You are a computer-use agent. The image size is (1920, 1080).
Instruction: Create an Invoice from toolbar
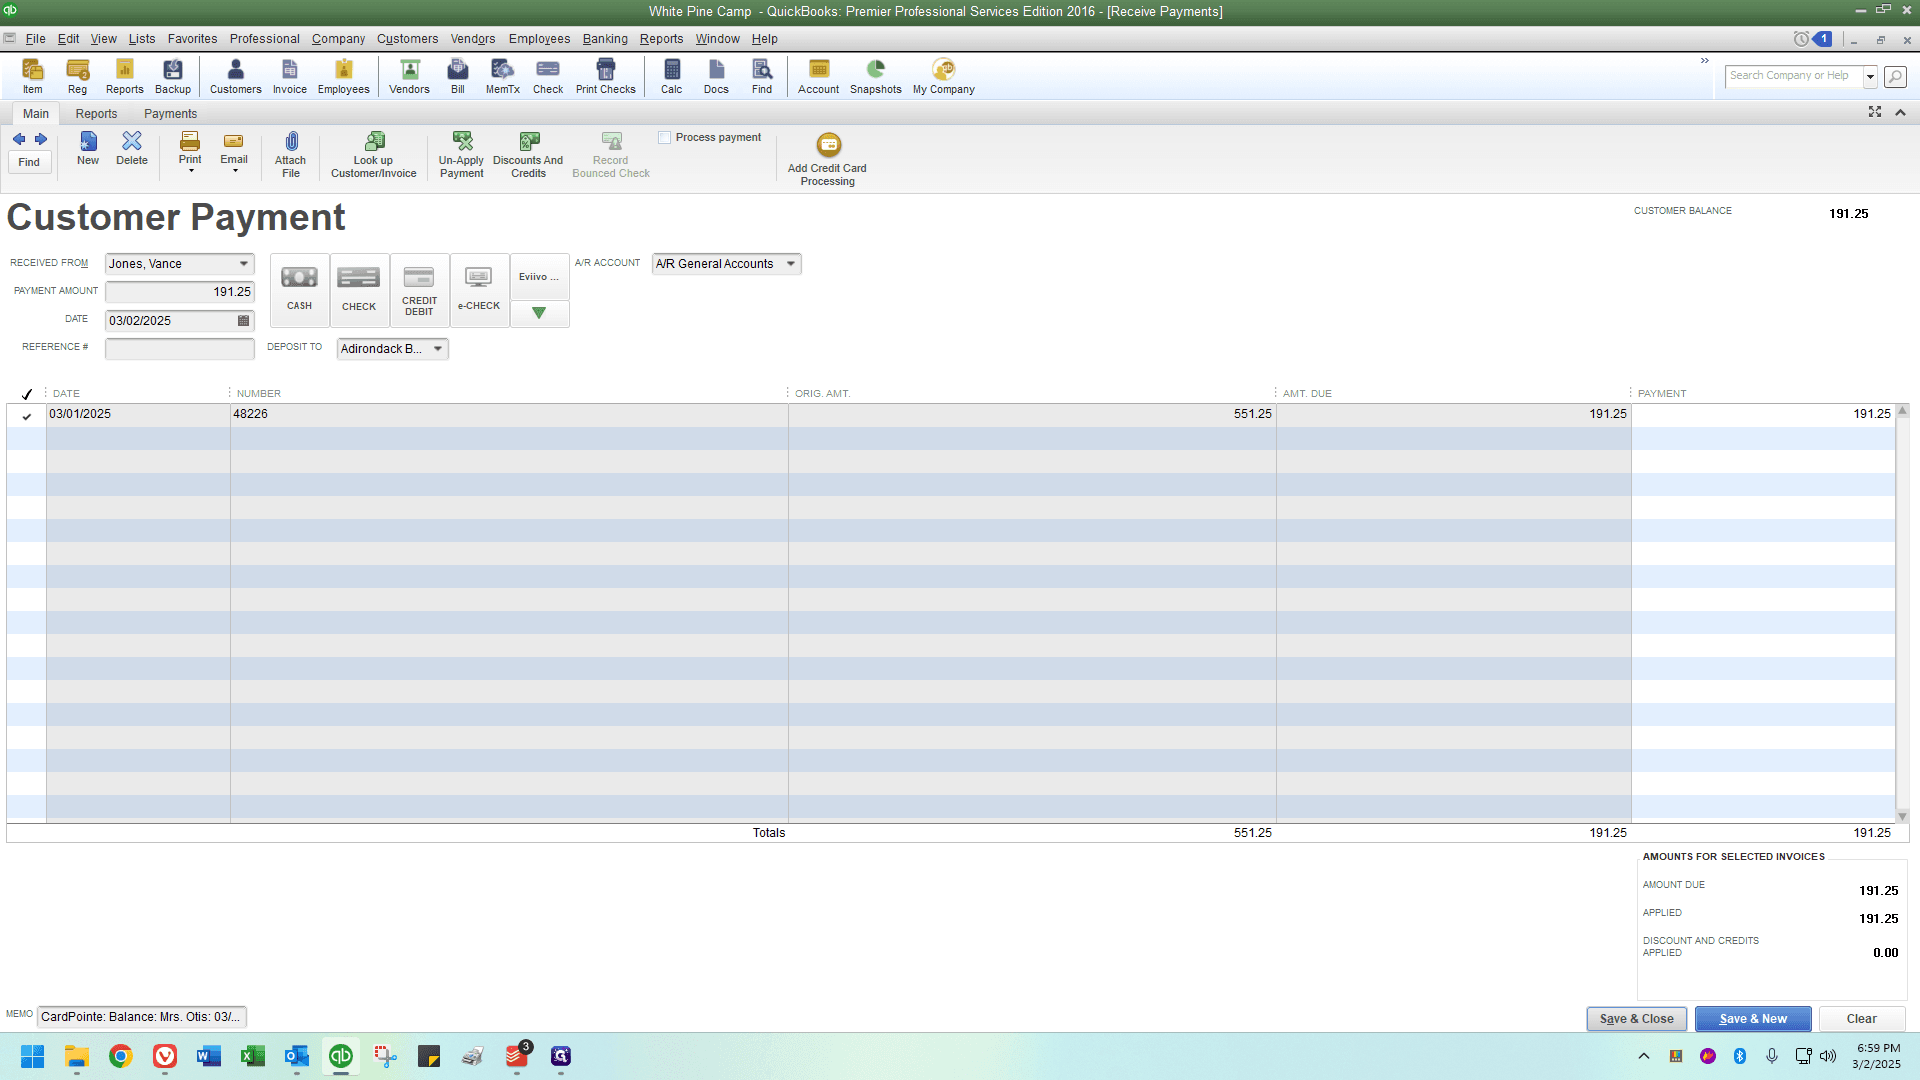click(x=290, y=76)
